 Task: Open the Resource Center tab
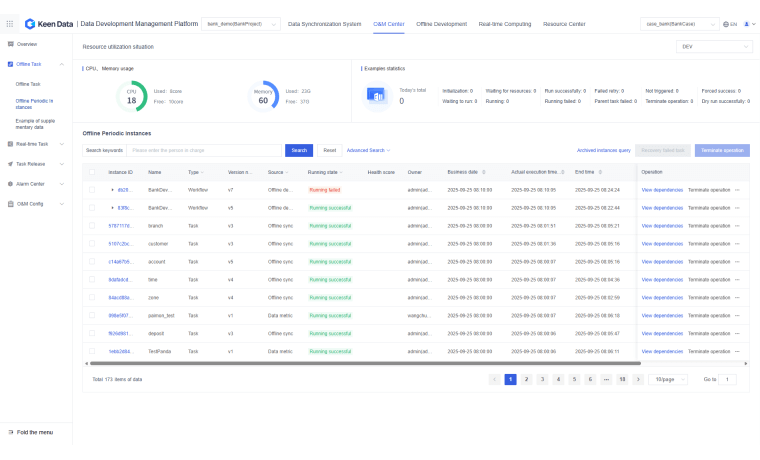coord(564,23)
